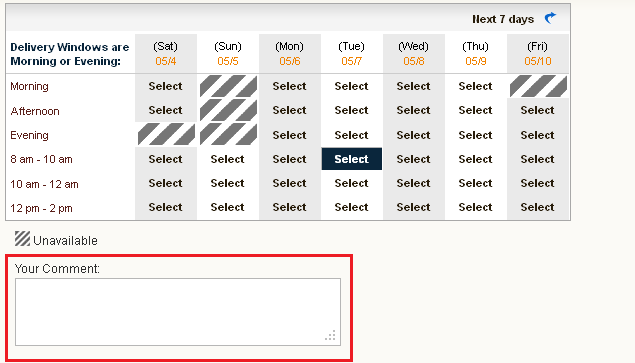Select Thursday 05/9 10 am - 12 am slot
Screen dimensions: 635x363
tap(475, 183)
